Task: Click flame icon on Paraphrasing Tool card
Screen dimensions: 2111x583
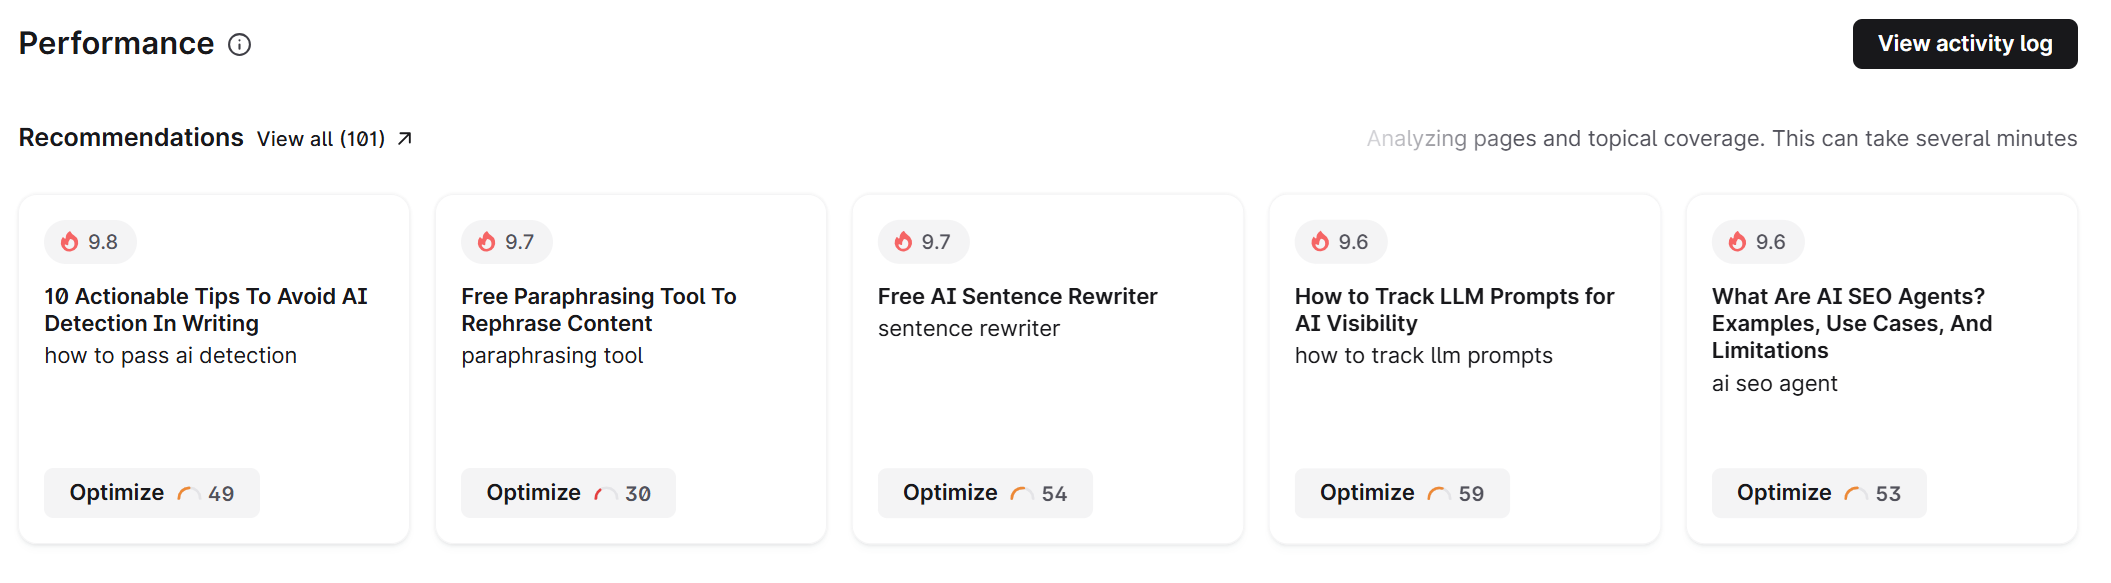Action: tap(487, 242)
